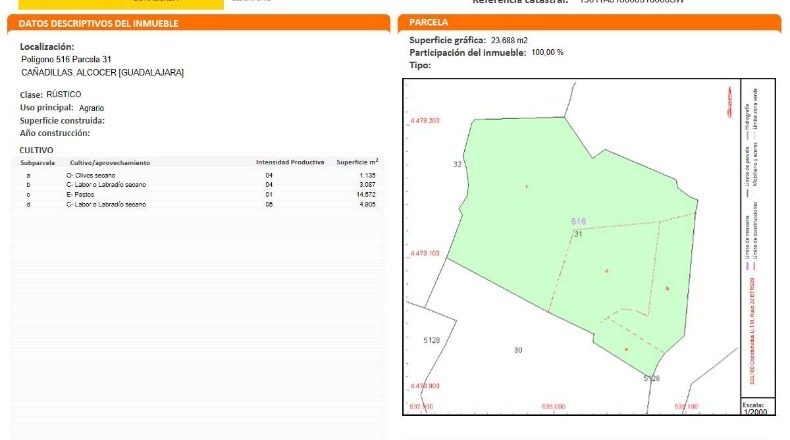
Task: Select the value 'RÚSTICO'
Action: (x=63, y=94)
